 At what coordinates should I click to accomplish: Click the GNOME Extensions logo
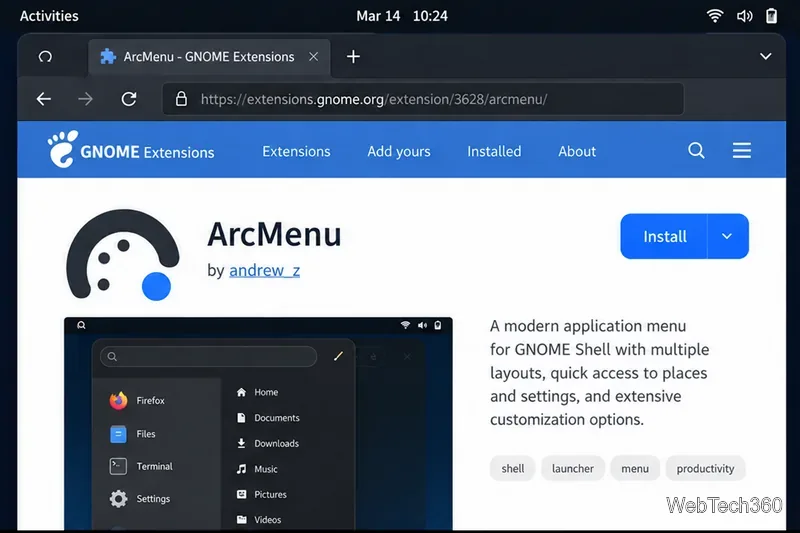(131, 149)
